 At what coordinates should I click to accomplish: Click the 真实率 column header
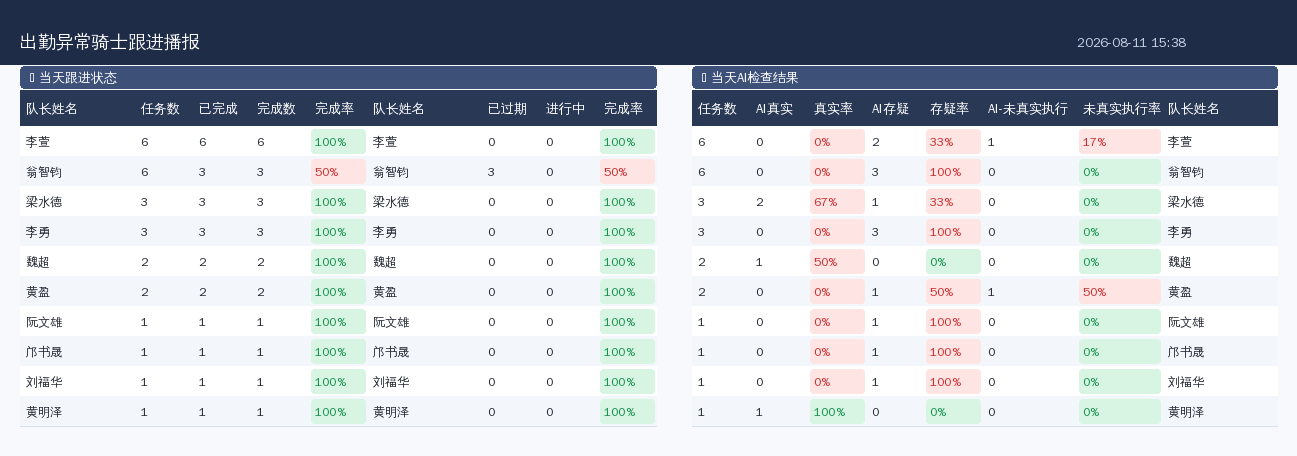coord(833,108)
